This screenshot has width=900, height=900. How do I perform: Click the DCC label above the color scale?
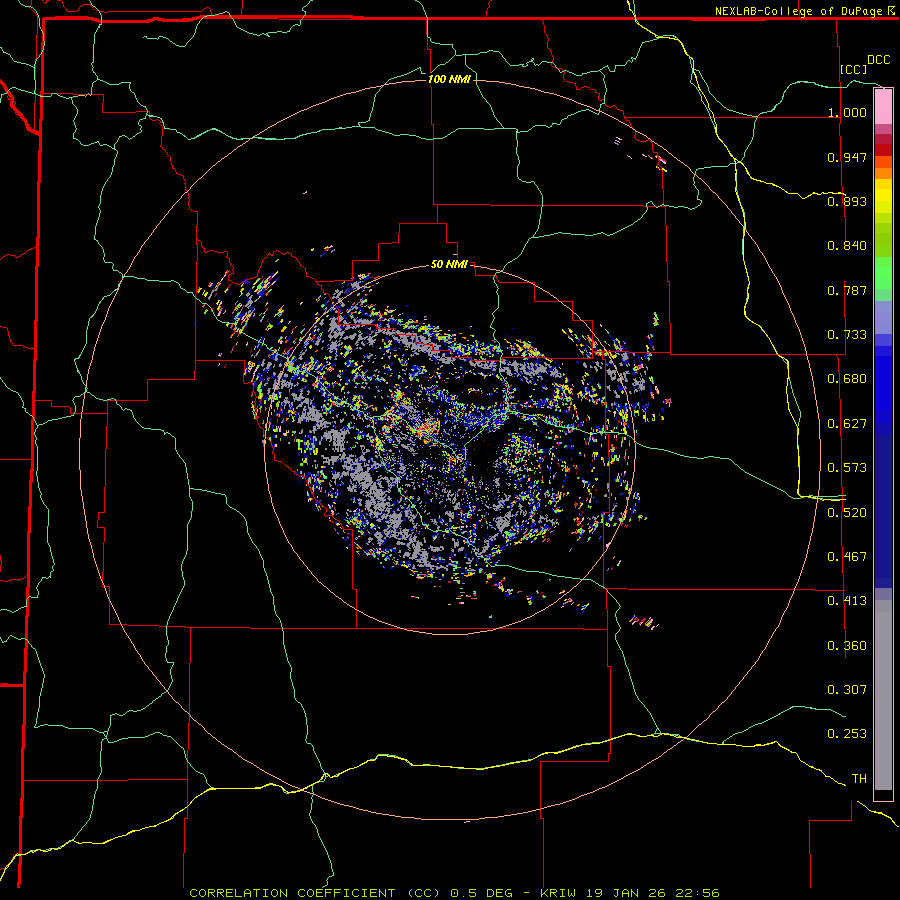coord(878,60)
